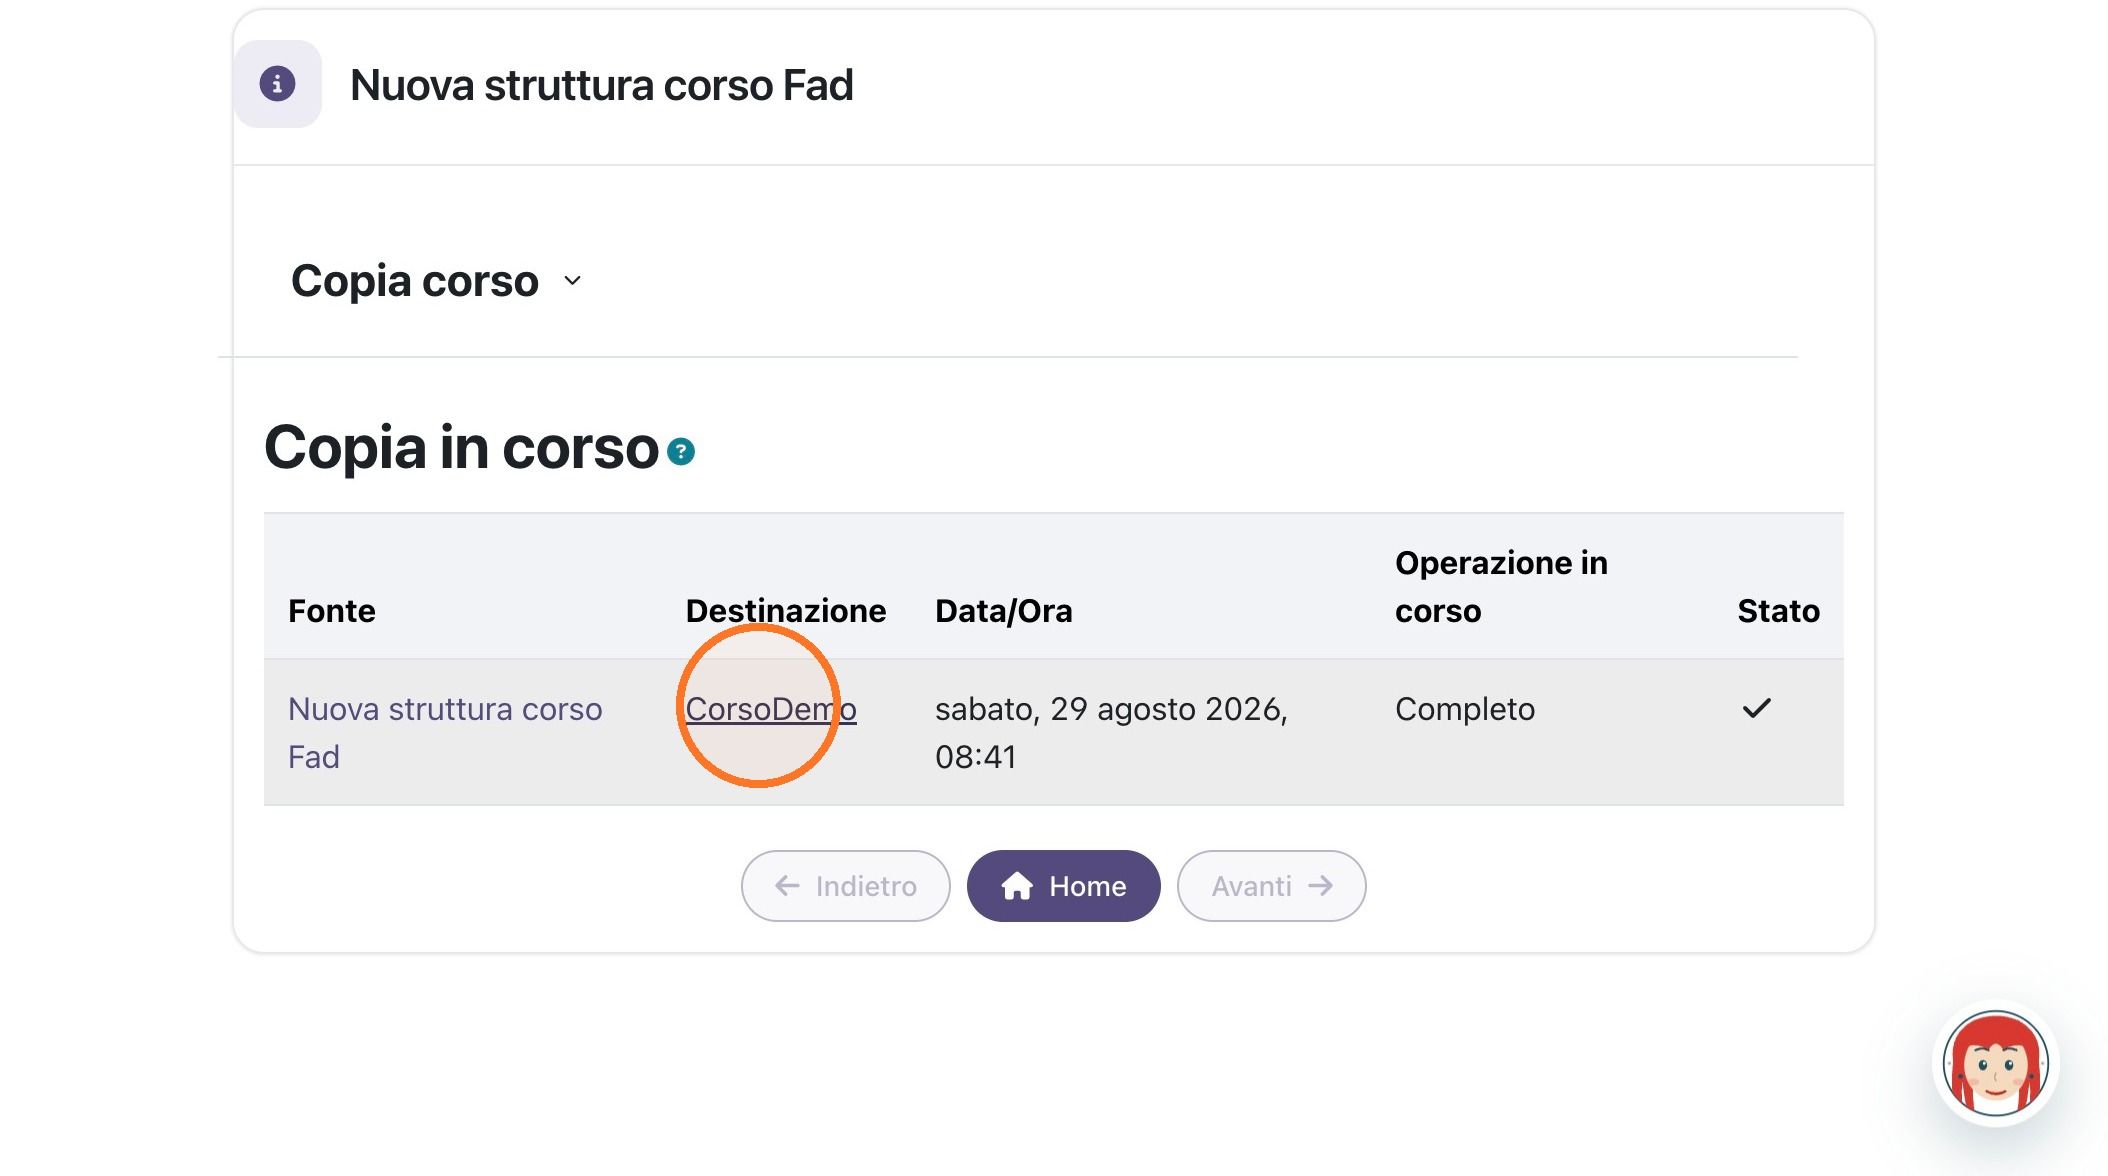Go back with the Indietro button
The height and width of the screenshot is (1176, 2108).
tap(845, 886)
